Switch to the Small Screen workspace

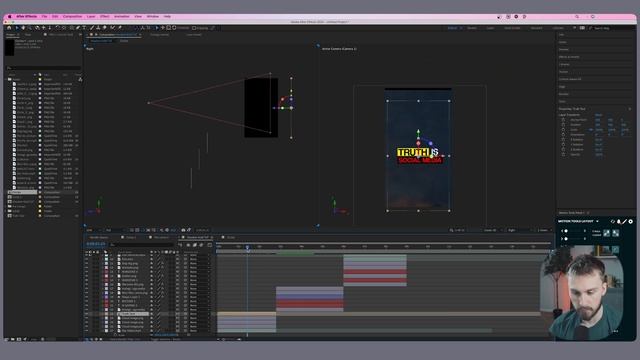[512, 28]
